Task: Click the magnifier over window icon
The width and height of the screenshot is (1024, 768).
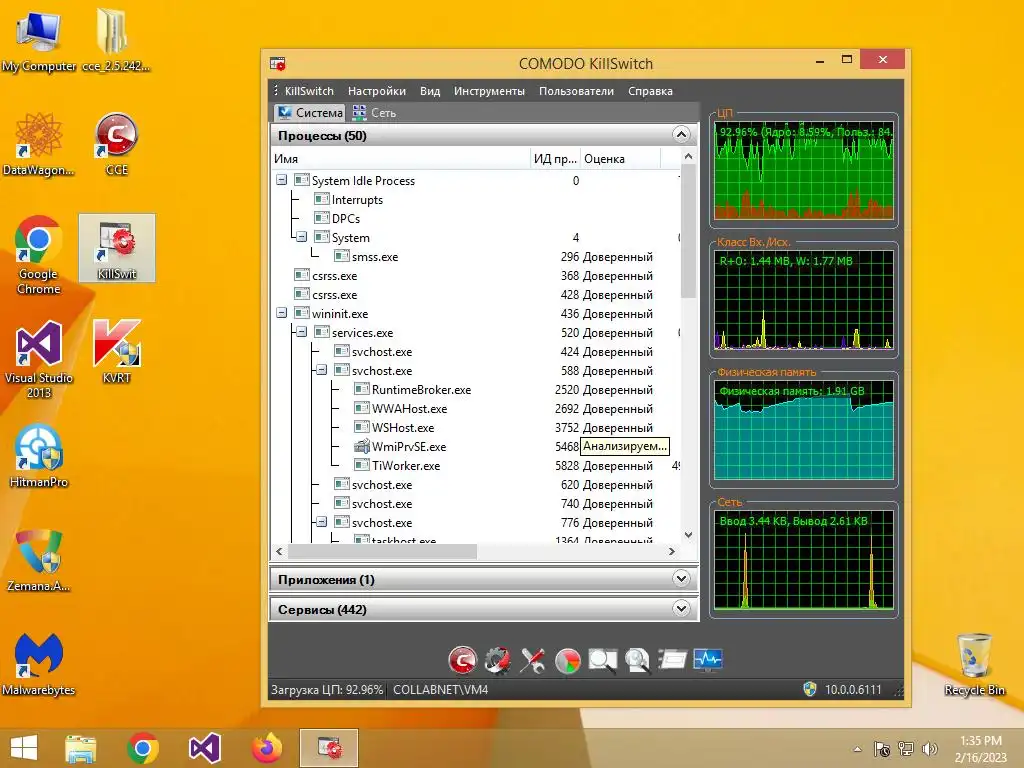Action: 603,660
